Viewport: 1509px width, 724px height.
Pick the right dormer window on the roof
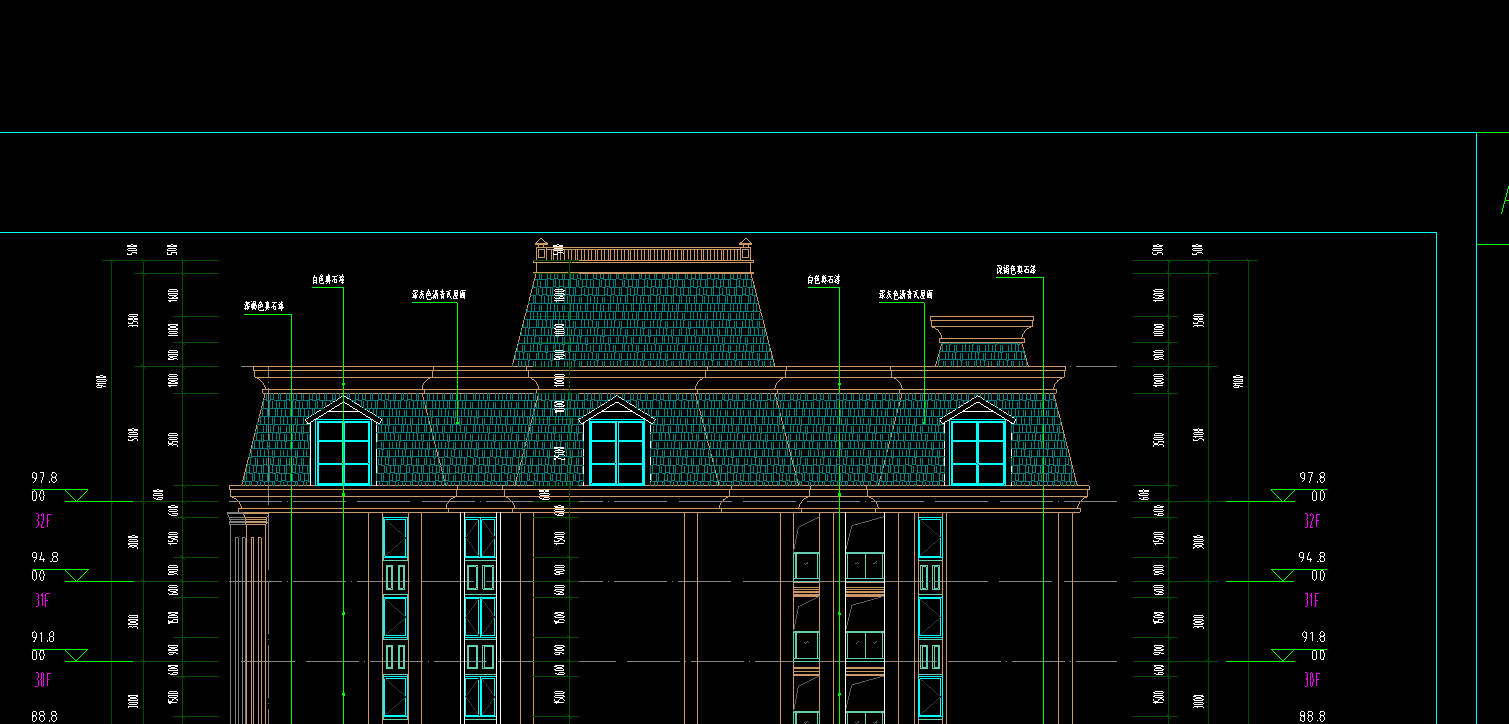[977, 442]
